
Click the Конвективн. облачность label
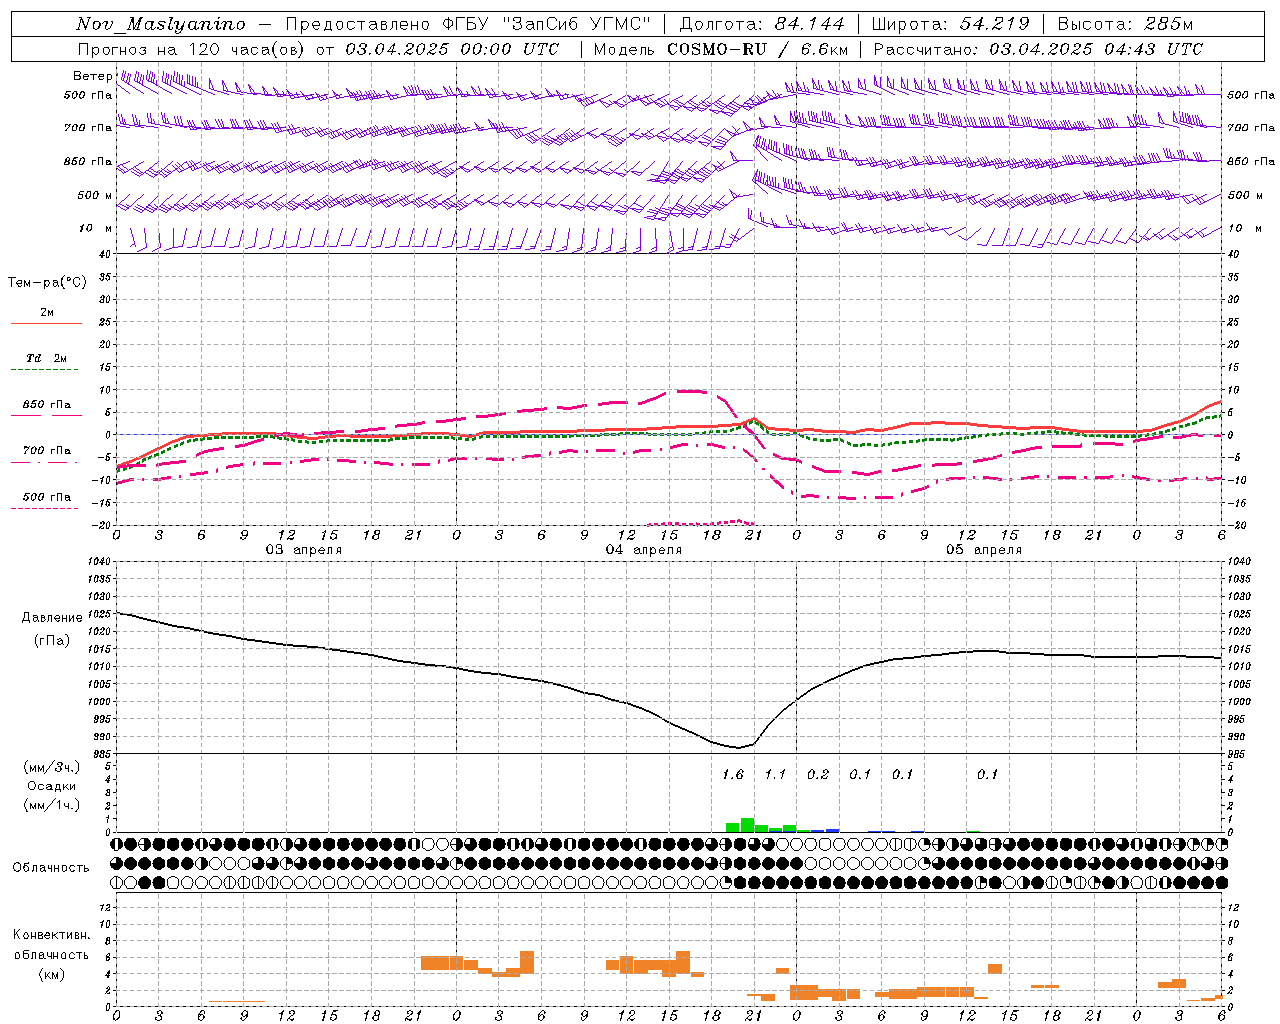(51, 945)
